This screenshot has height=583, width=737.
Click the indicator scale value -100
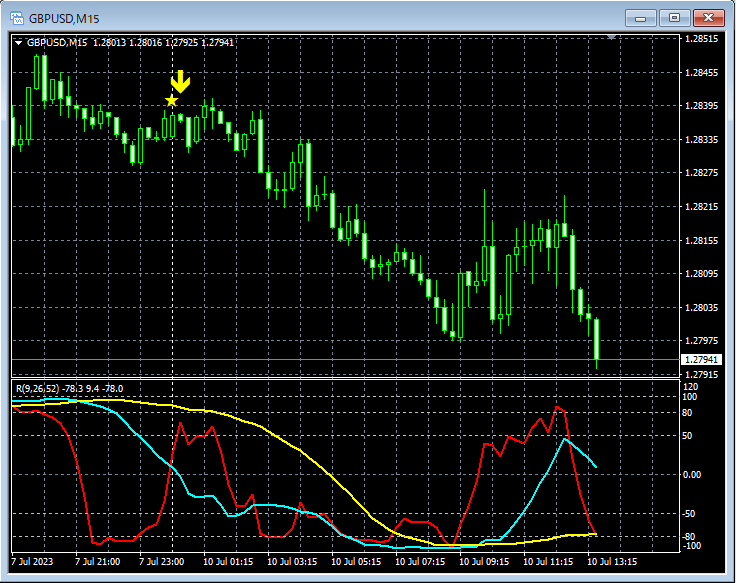click(x=691, y=546)
